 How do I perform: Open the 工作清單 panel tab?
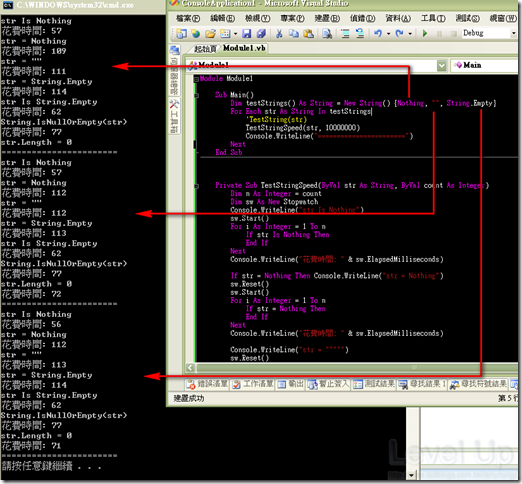click(x=252, y=384)
